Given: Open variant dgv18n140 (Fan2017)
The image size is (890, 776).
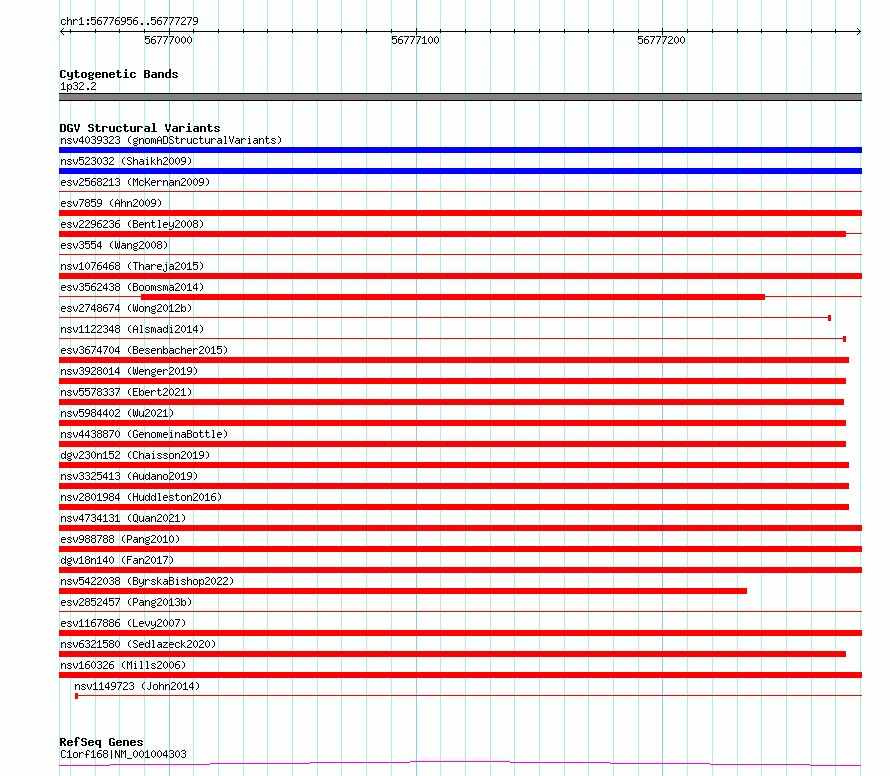Looking at the screenshot, I should tap(117, 560).
